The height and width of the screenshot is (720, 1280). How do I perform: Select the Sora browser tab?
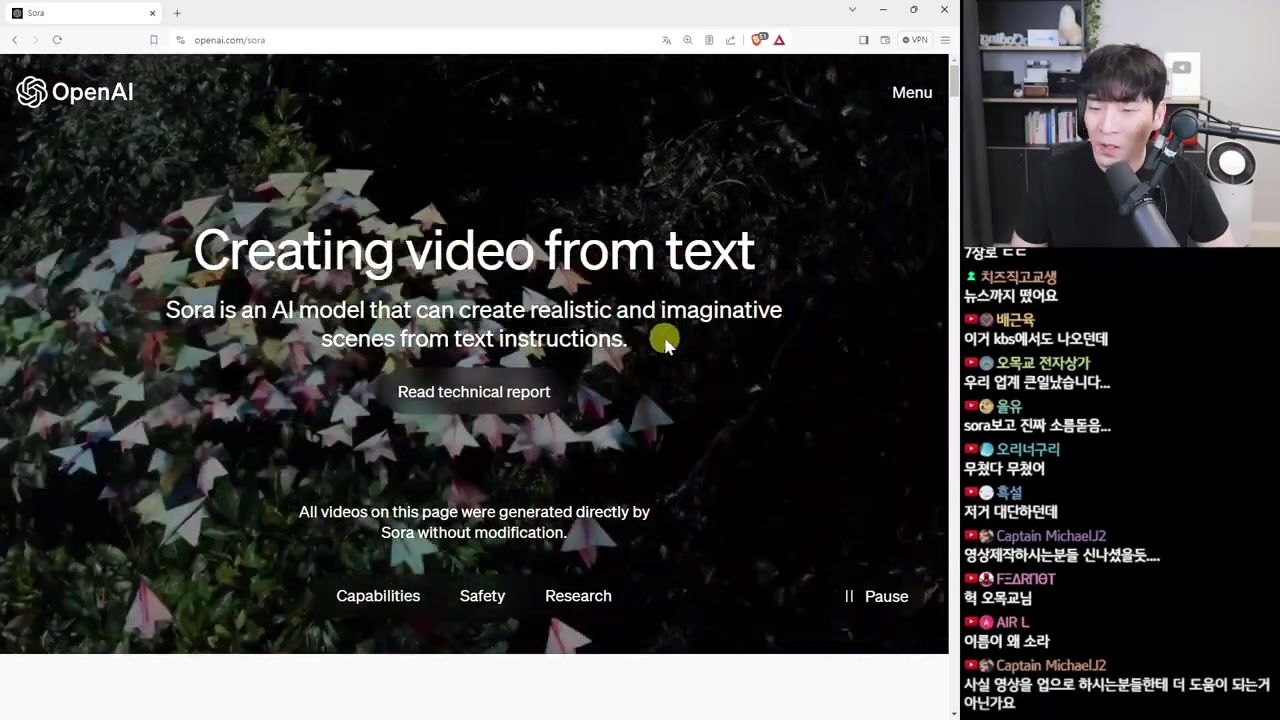[84, 13]
